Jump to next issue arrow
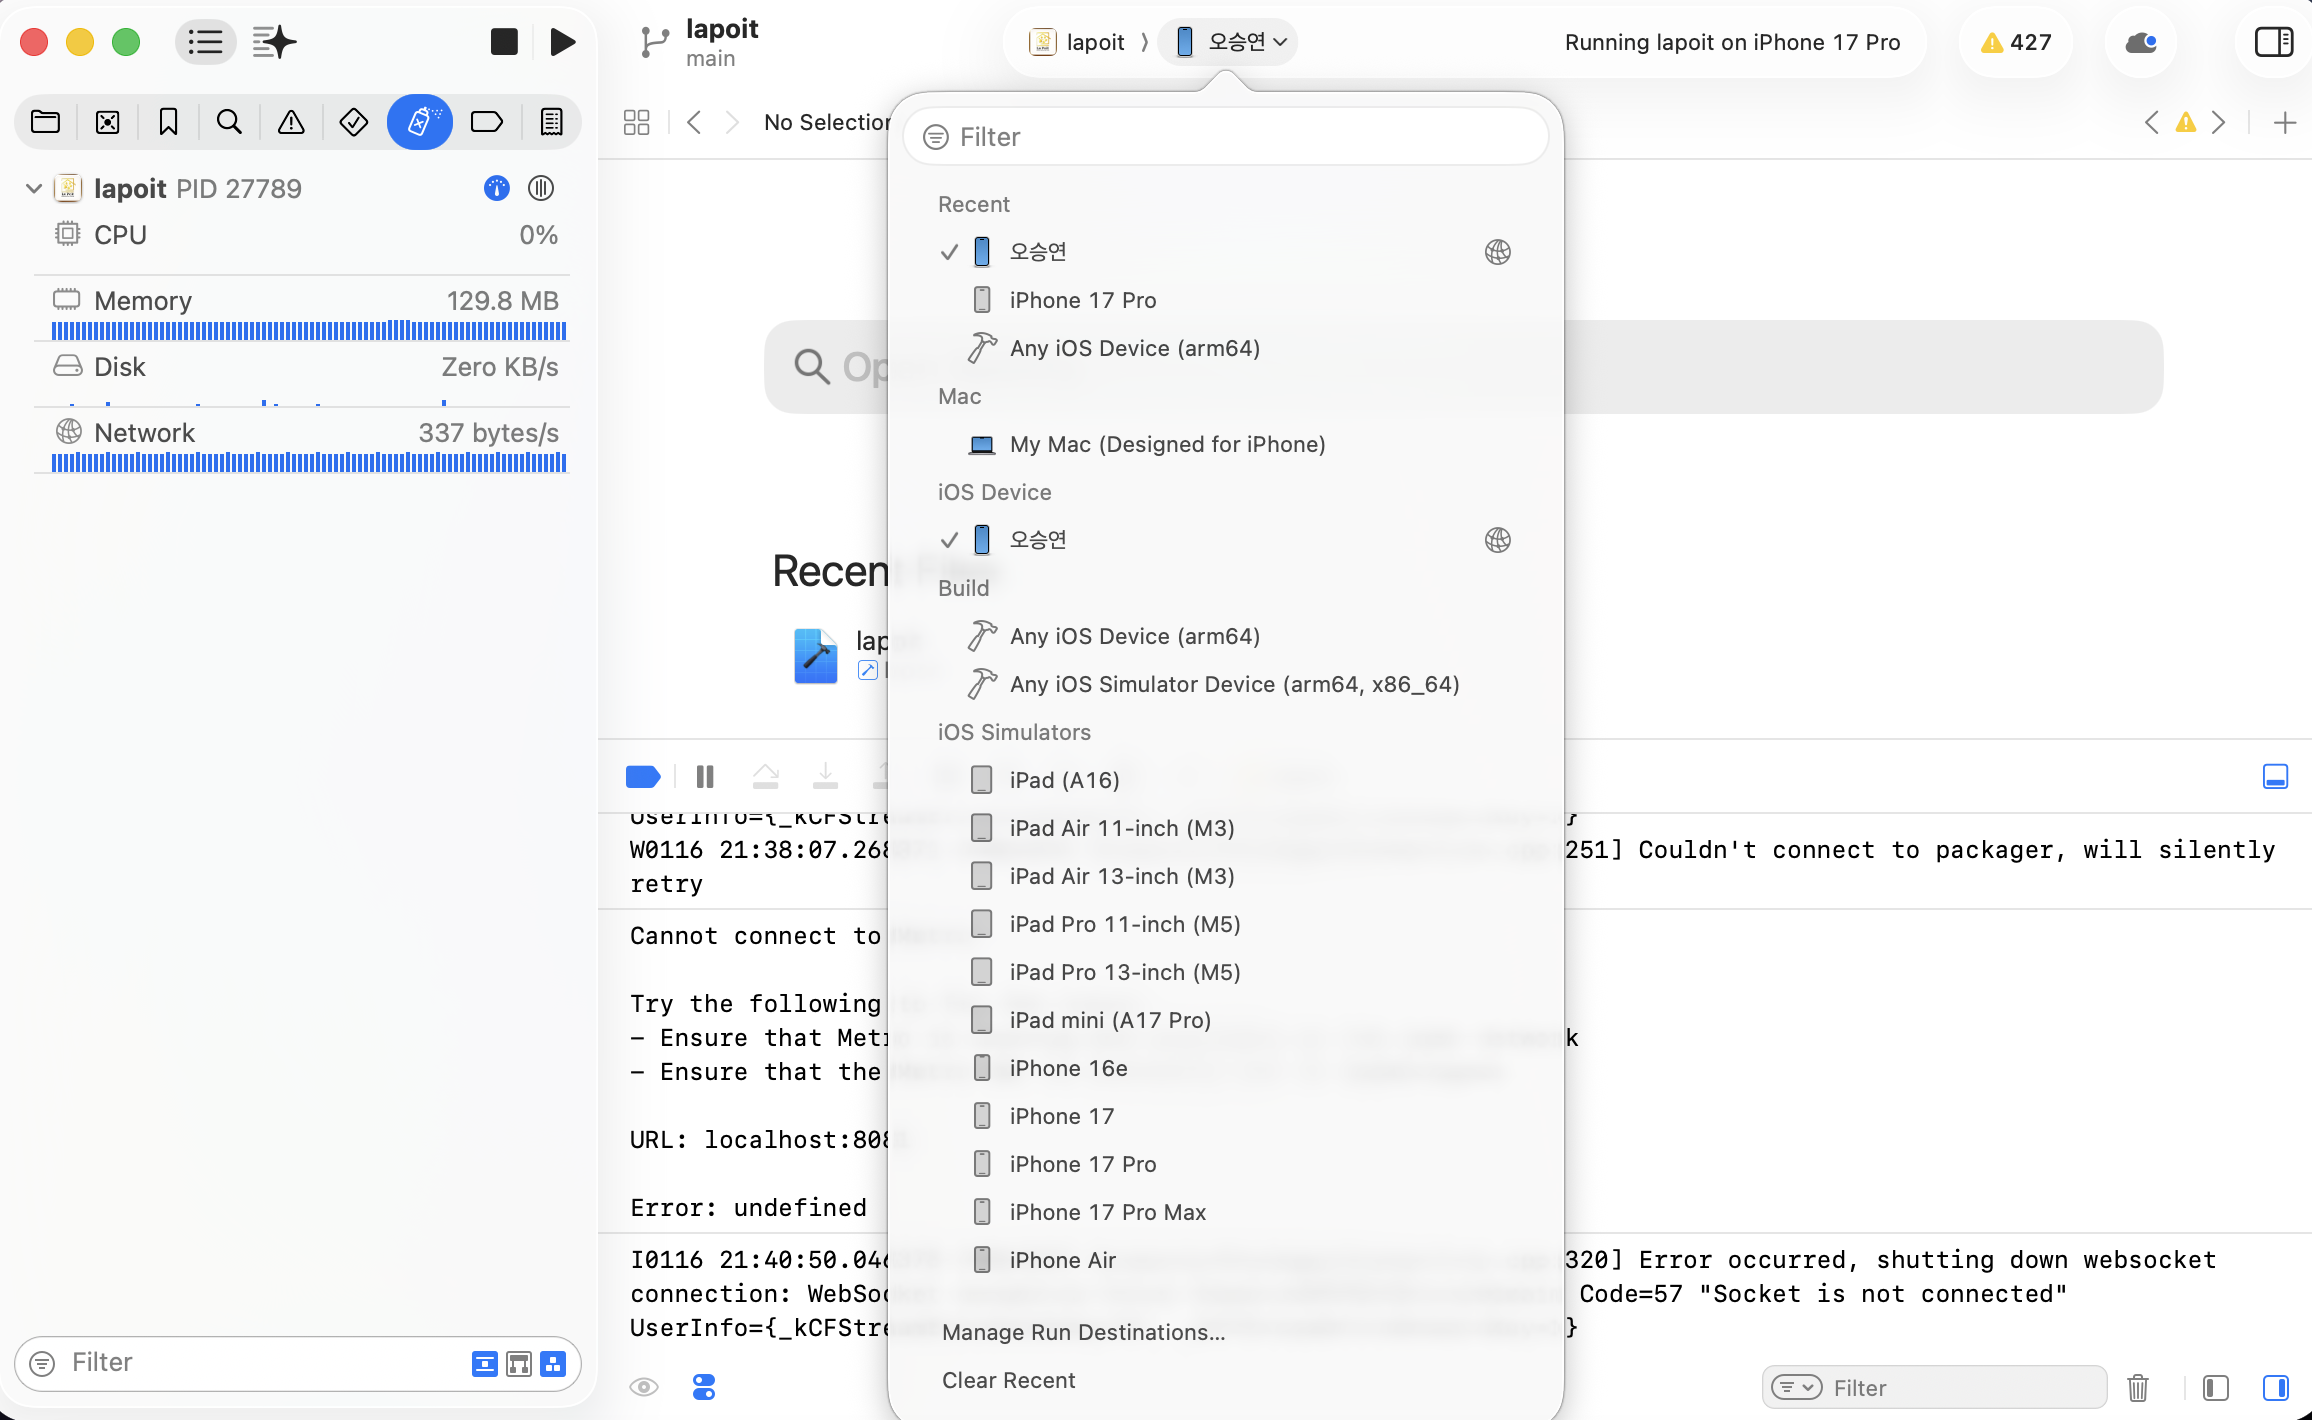The width and height of the screenshot is (2312, 1420). point(2219,122)
